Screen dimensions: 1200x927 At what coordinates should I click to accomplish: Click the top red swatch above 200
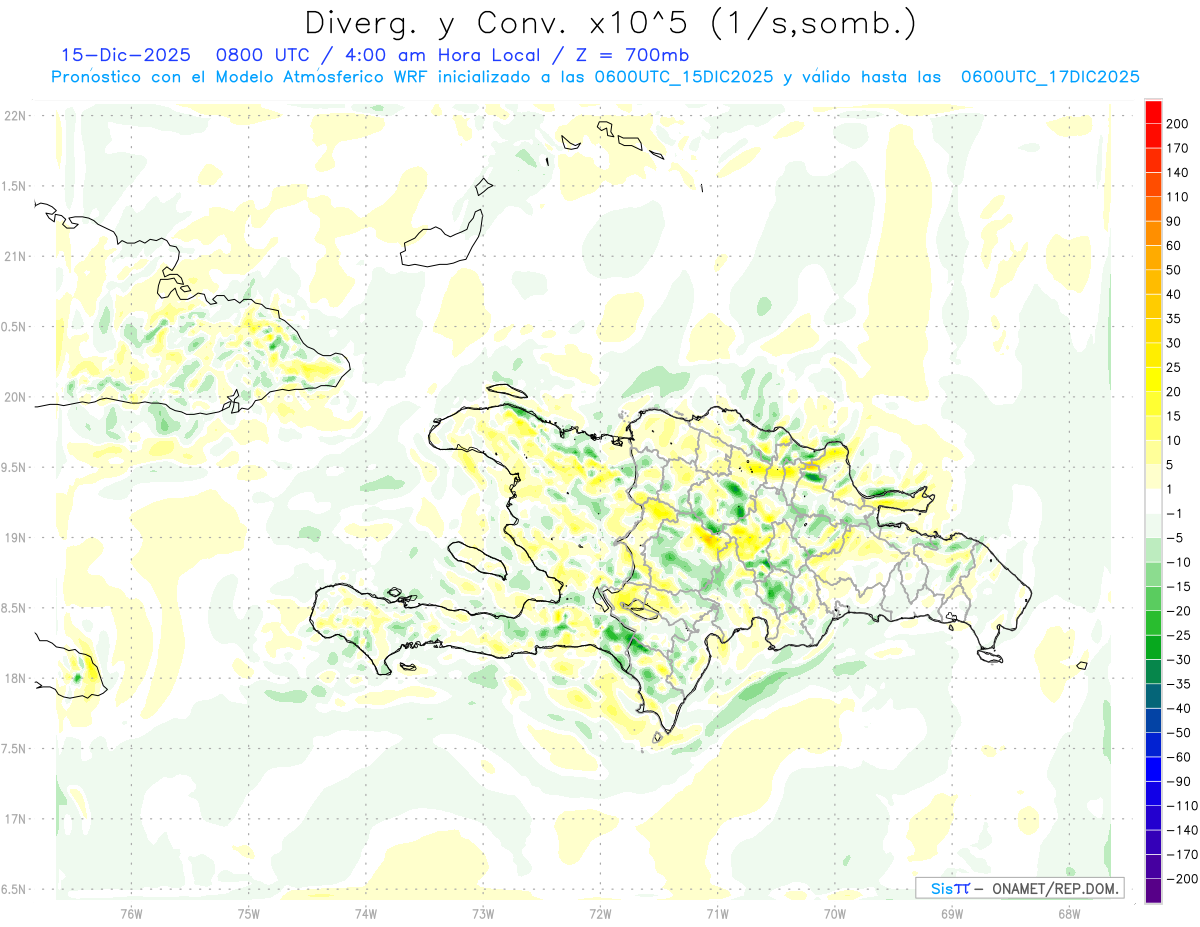(1153, 111)
